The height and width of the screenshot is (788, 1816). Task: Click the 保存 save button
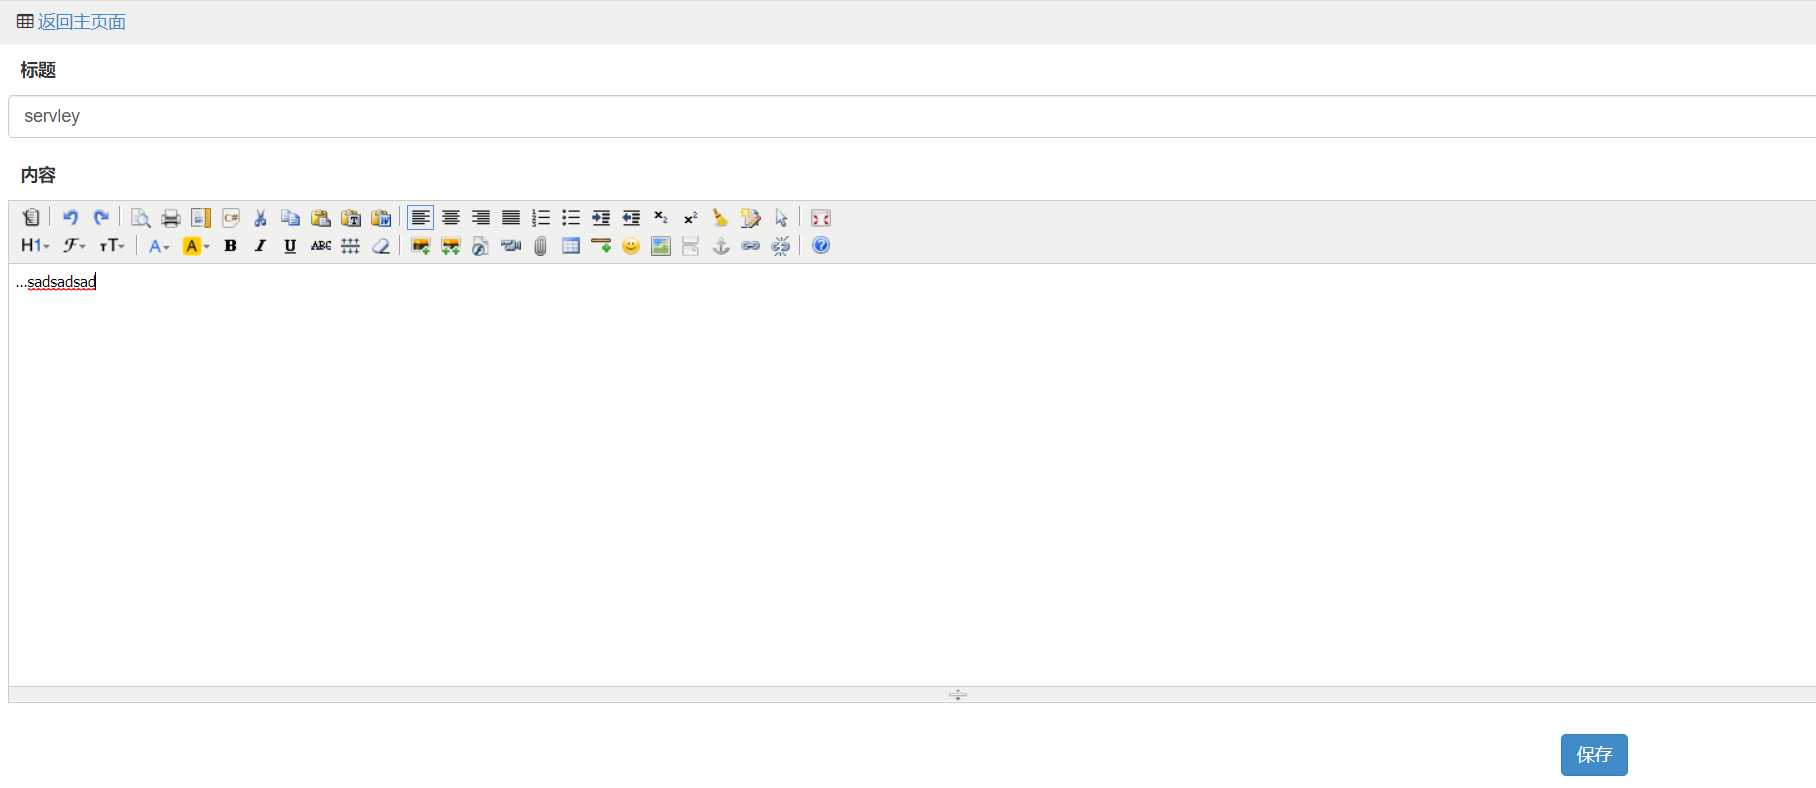(x=1594, y=755)
